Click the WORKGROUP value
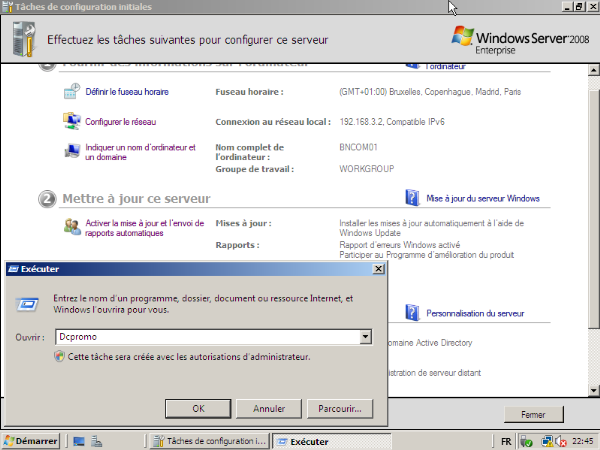Screen dimensions: 600x450 367,169
